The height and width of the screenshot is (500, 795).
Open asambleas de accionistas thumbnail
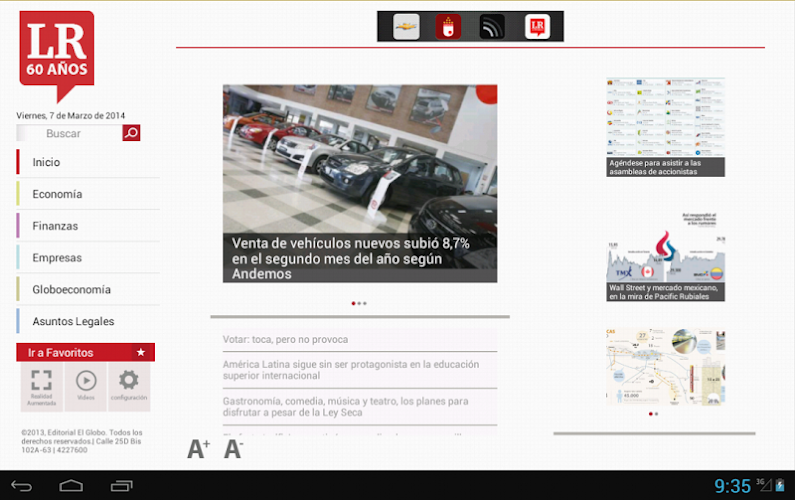point(665,127)
